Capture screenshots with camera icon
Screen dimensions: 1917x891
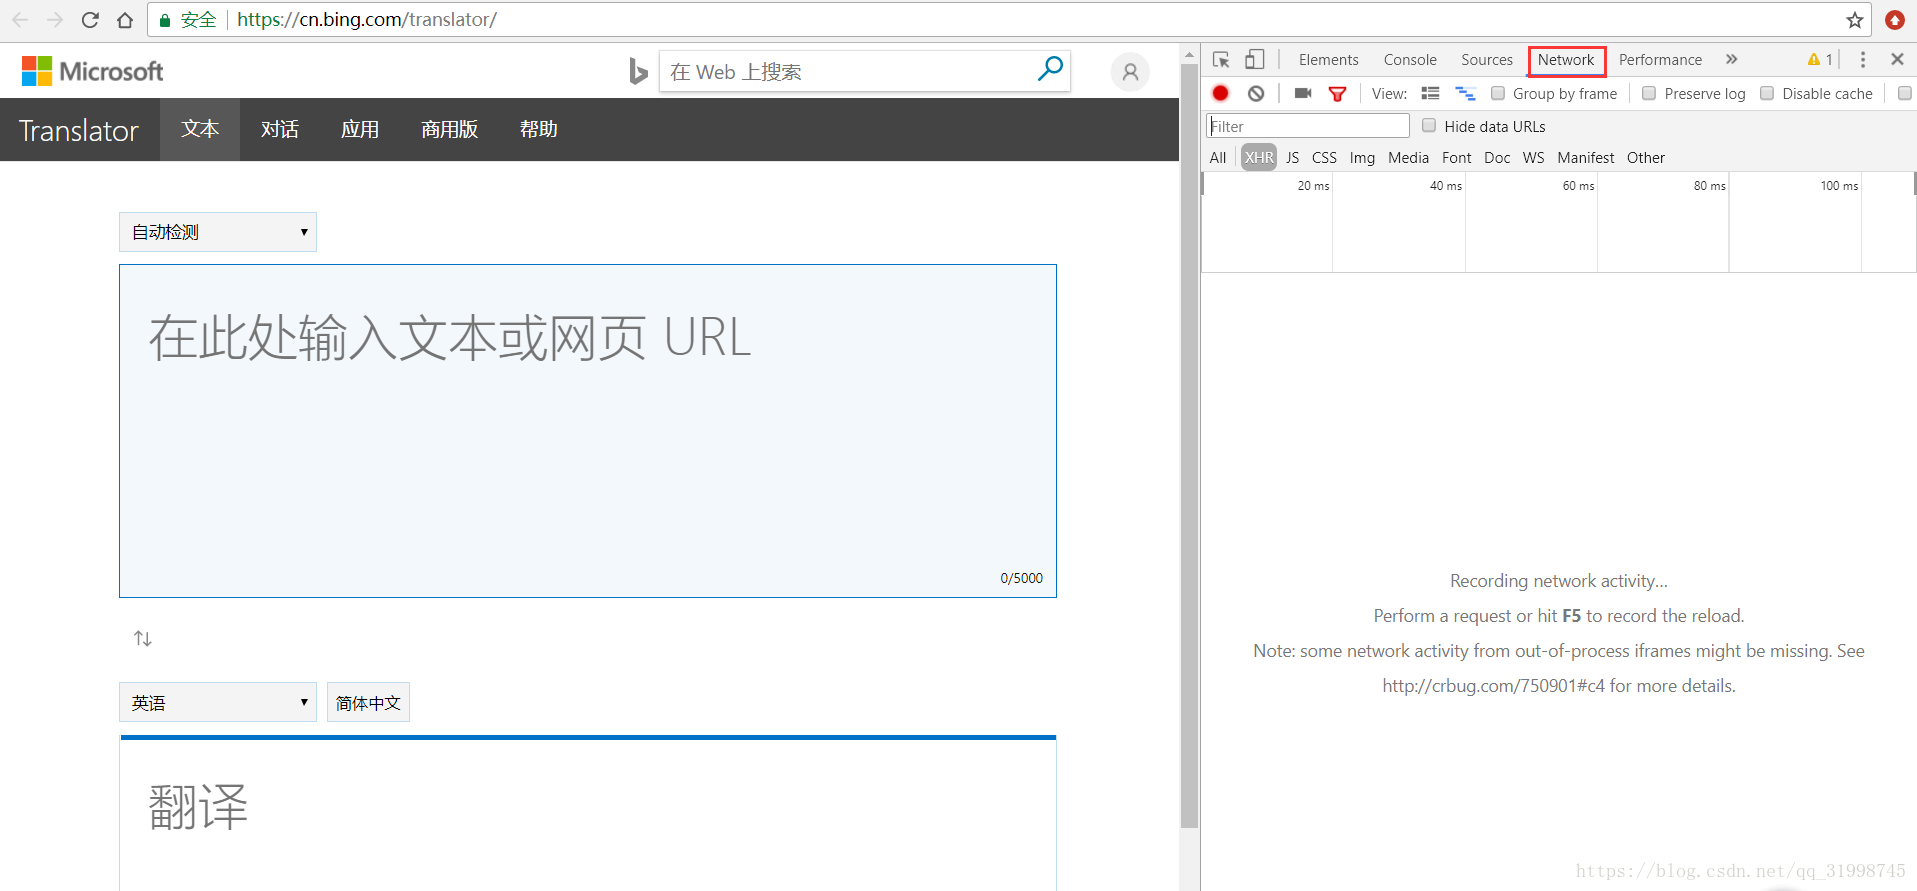pyautogui.click(x=1302, y=93)
